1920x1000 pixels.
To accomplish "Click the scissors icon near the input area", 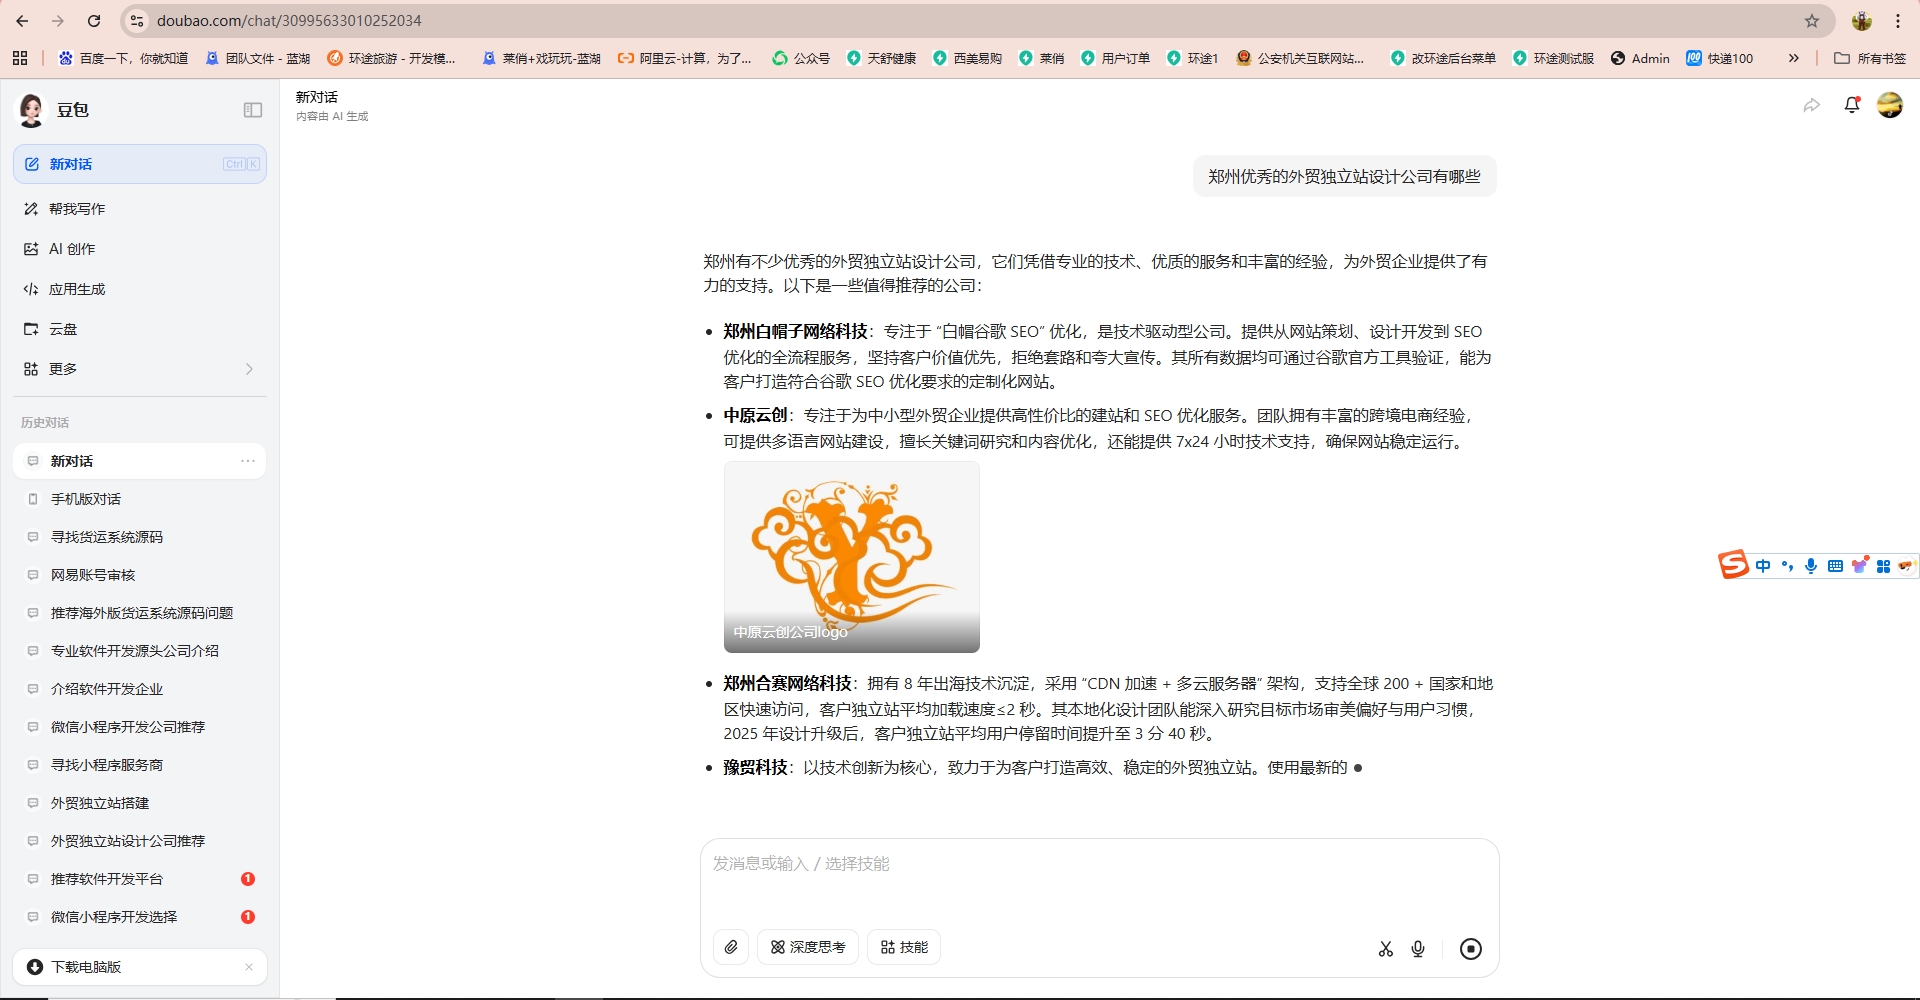I will coord(1386,948).
